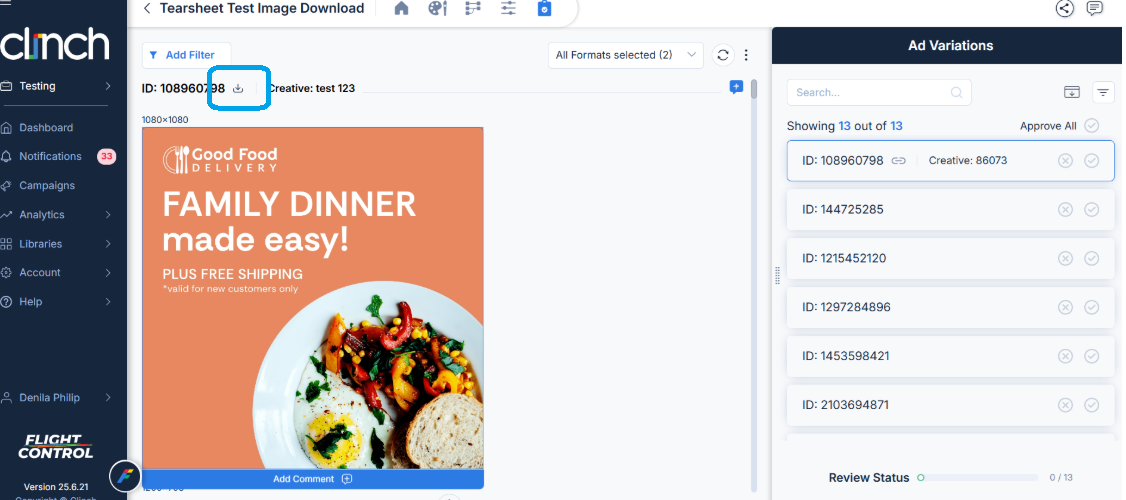Expand the Denila Philip user menu
1126x500 pixels.
point(108,397)
